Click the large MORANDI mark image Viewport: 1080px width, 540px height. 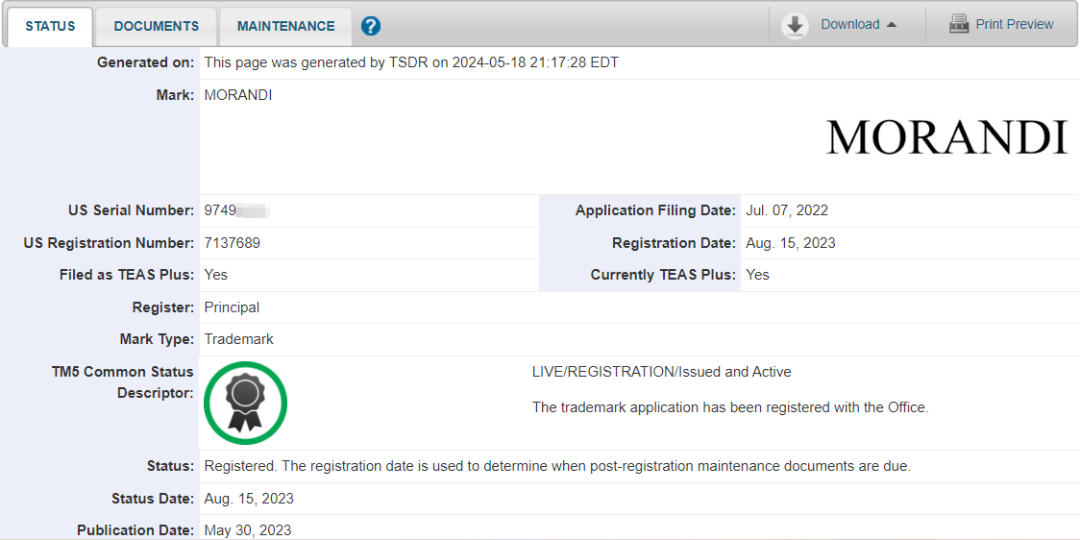[946, 136]
